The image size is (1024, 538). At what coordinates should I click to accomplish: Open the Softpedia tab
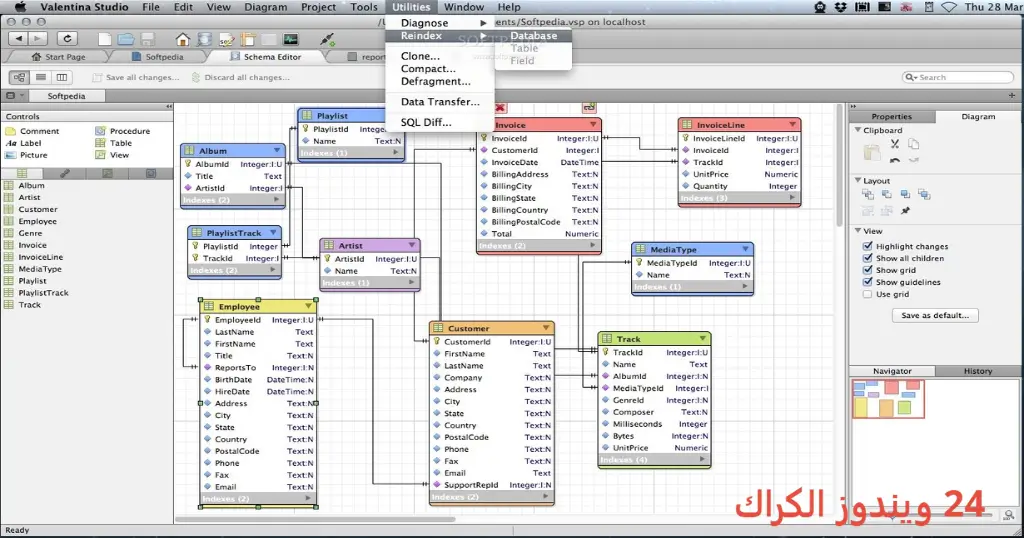157,57
